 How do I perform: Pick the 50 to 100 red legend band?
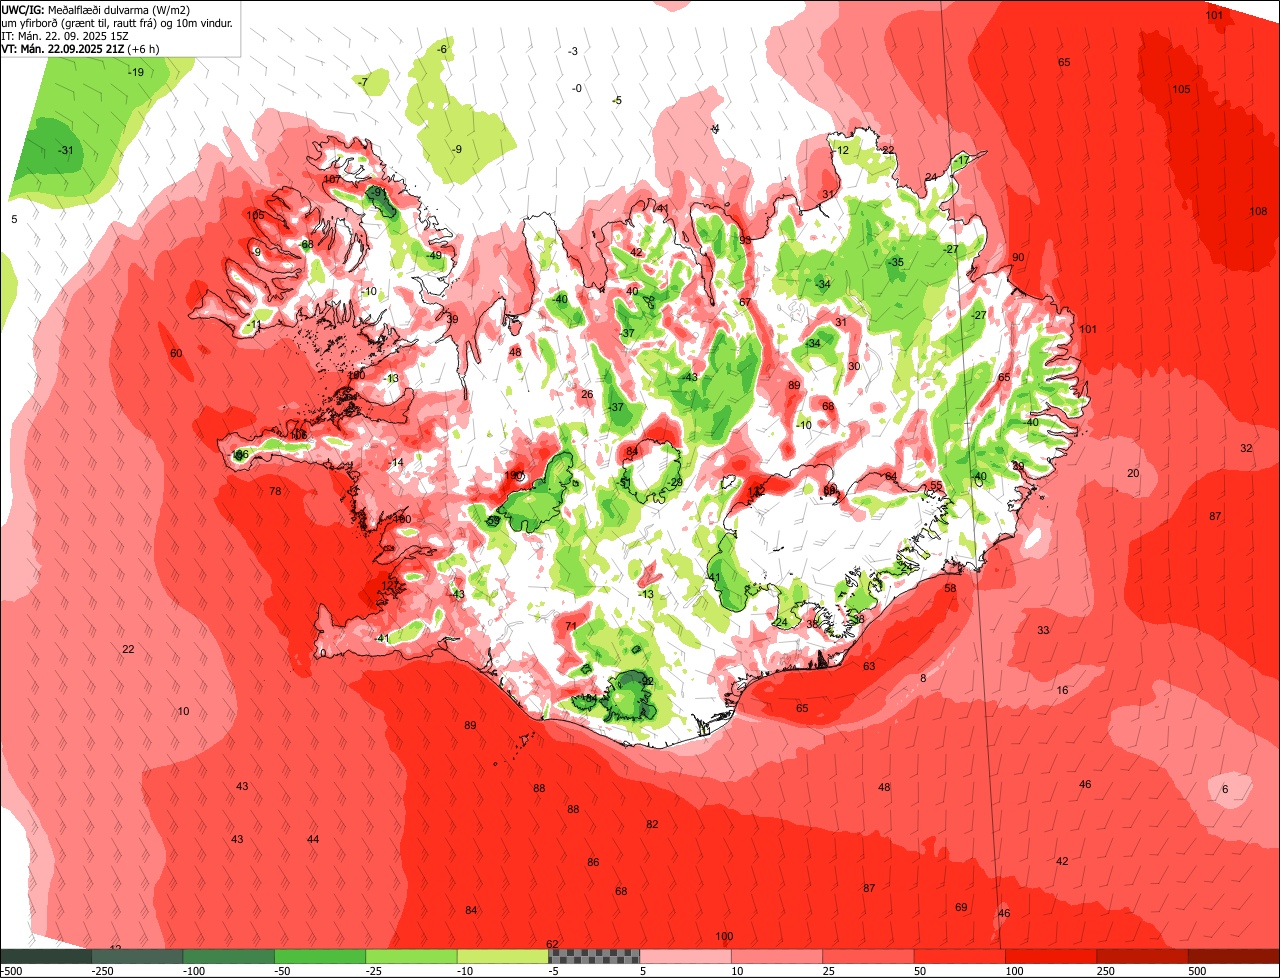click(x=960, y=956)
